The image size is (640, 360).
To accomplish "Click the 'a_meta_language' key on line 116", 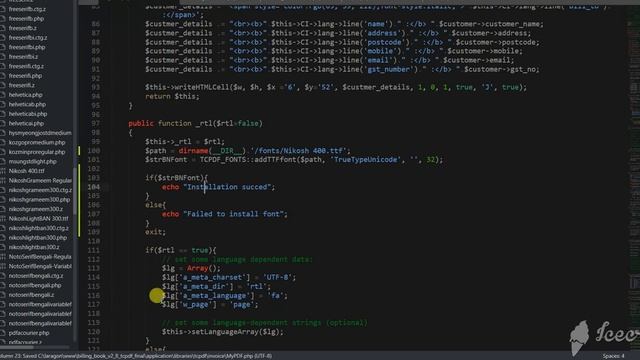I will pyautogui.click(x=214, y=296).
